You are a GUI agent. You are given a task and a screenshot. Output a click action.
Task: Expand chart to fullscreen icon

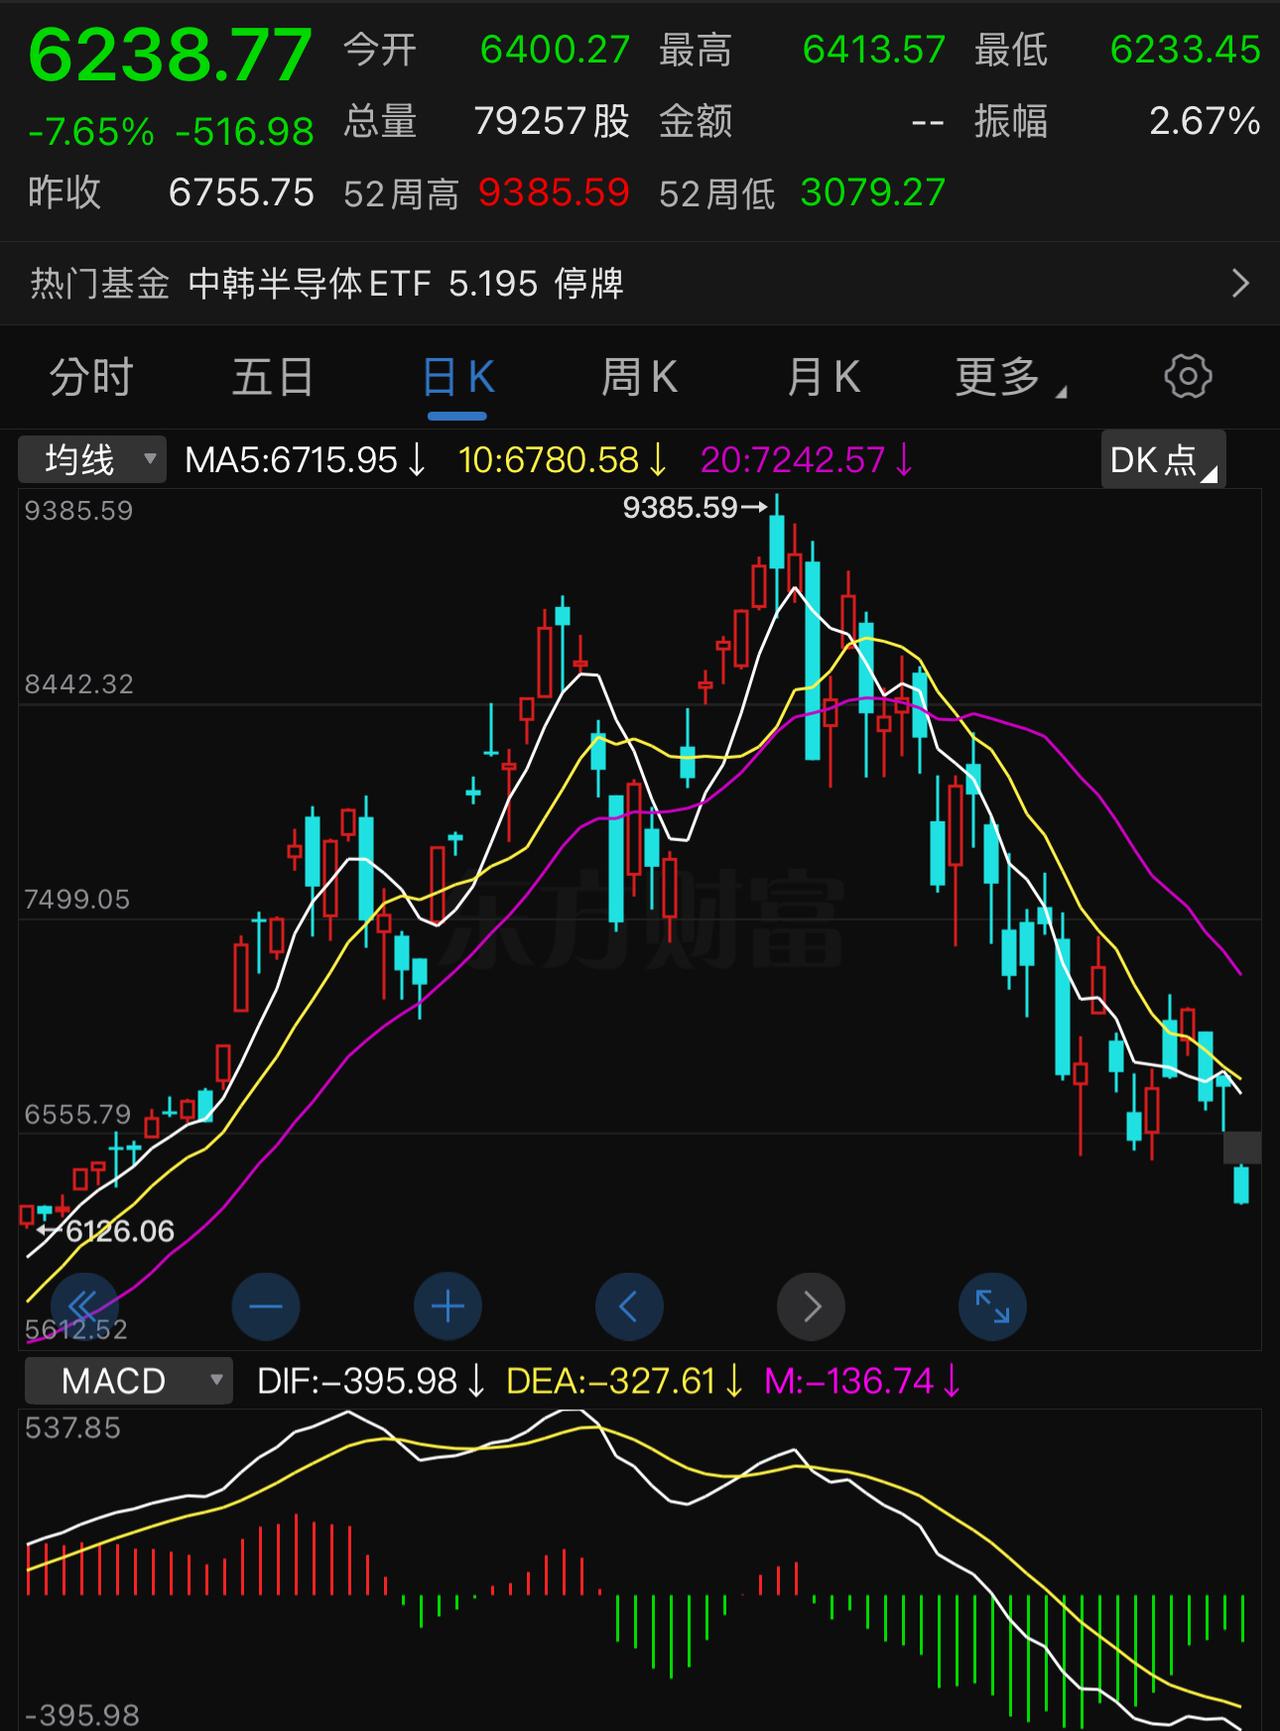pyautogui.click(x=992, y=1306)
